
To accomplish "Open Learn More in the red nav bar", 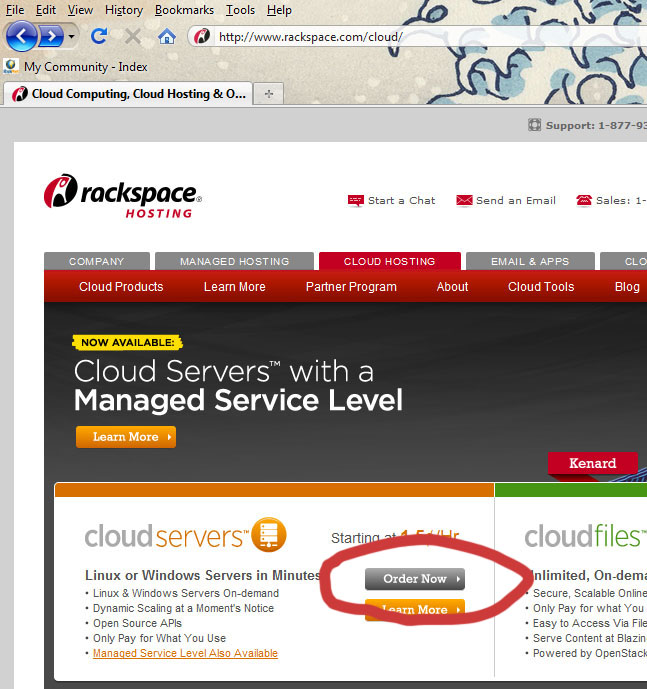I will coord(234,286).
